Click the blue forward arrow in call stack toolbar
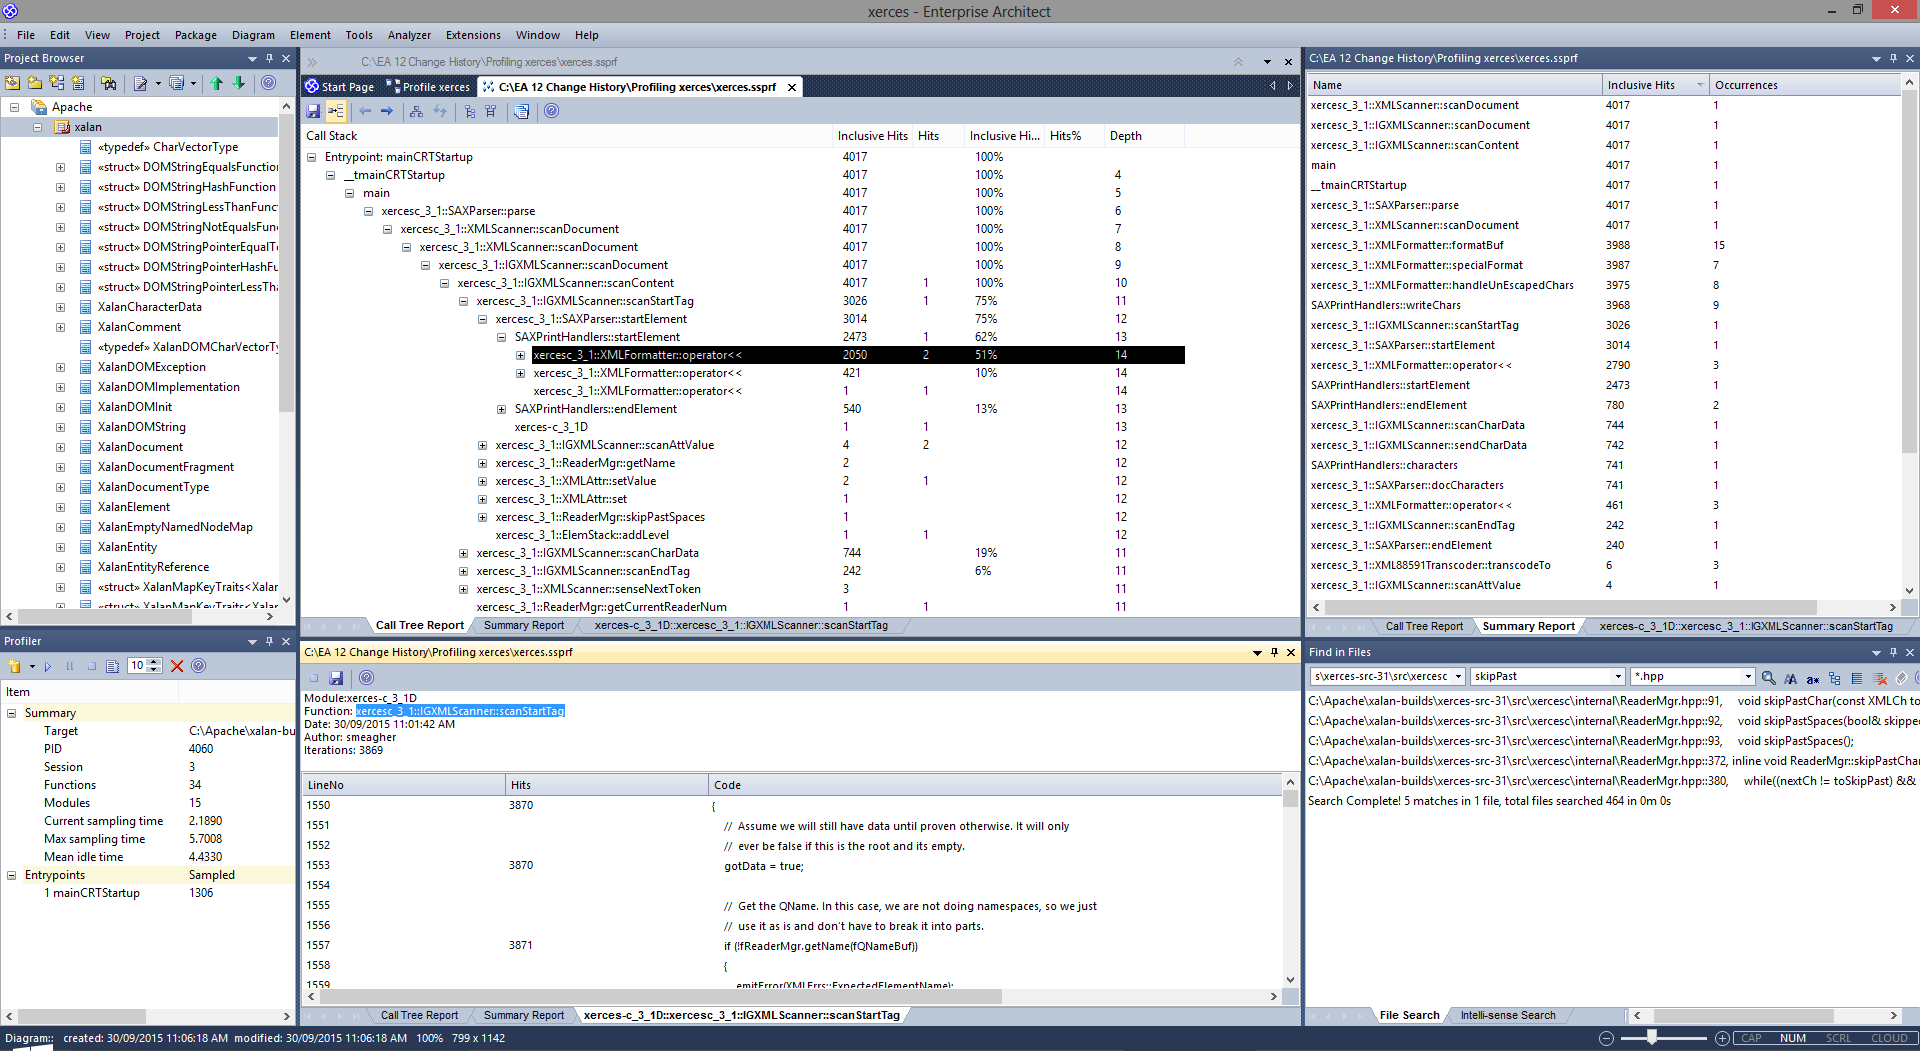This screenshot has width=1920, height=1051. [387, 111]
